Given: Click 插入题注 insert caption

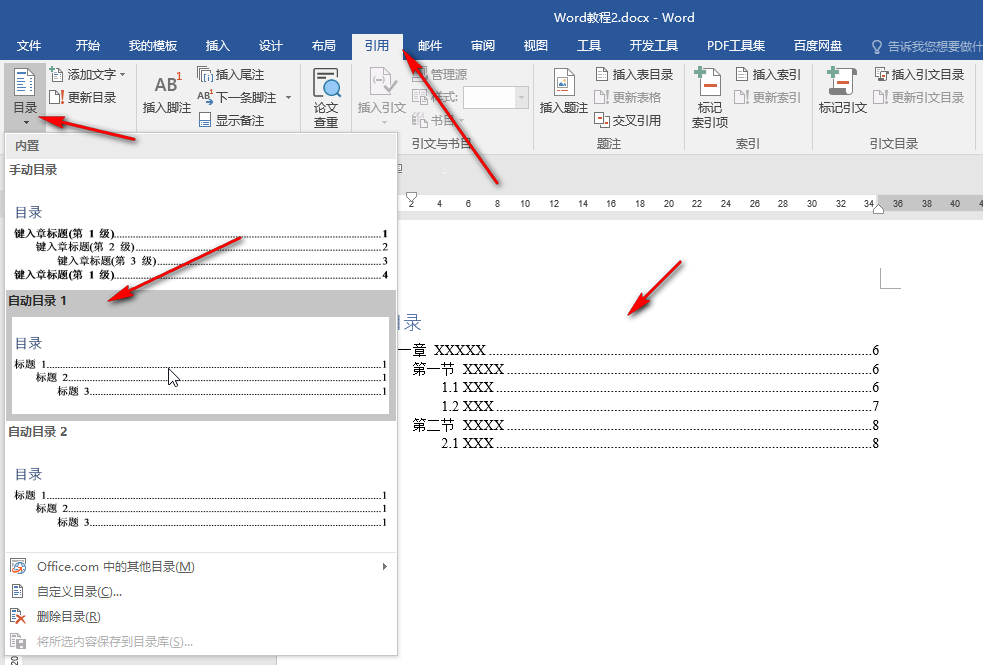Looking at the screenshot, I should [x=564, y=92].
